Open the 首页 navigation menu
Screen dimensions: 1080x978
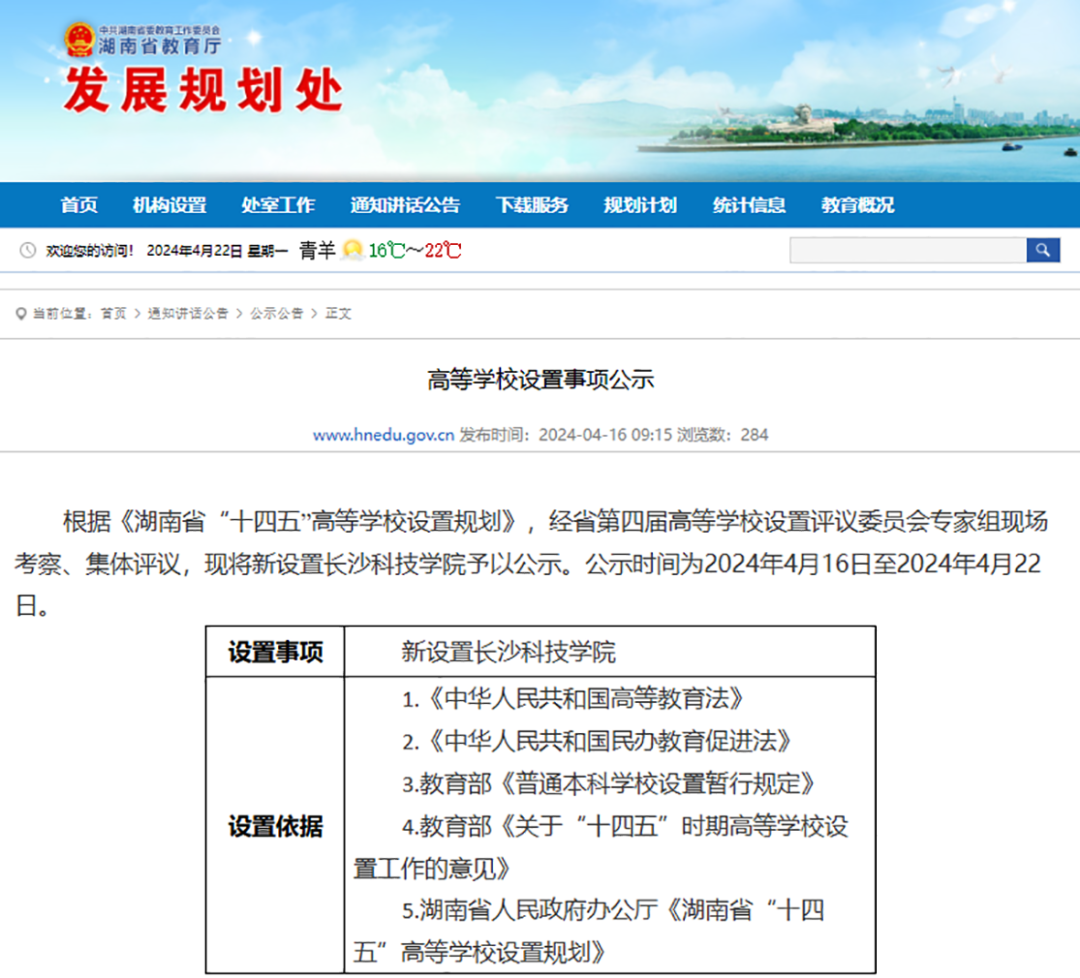[78, 205]
